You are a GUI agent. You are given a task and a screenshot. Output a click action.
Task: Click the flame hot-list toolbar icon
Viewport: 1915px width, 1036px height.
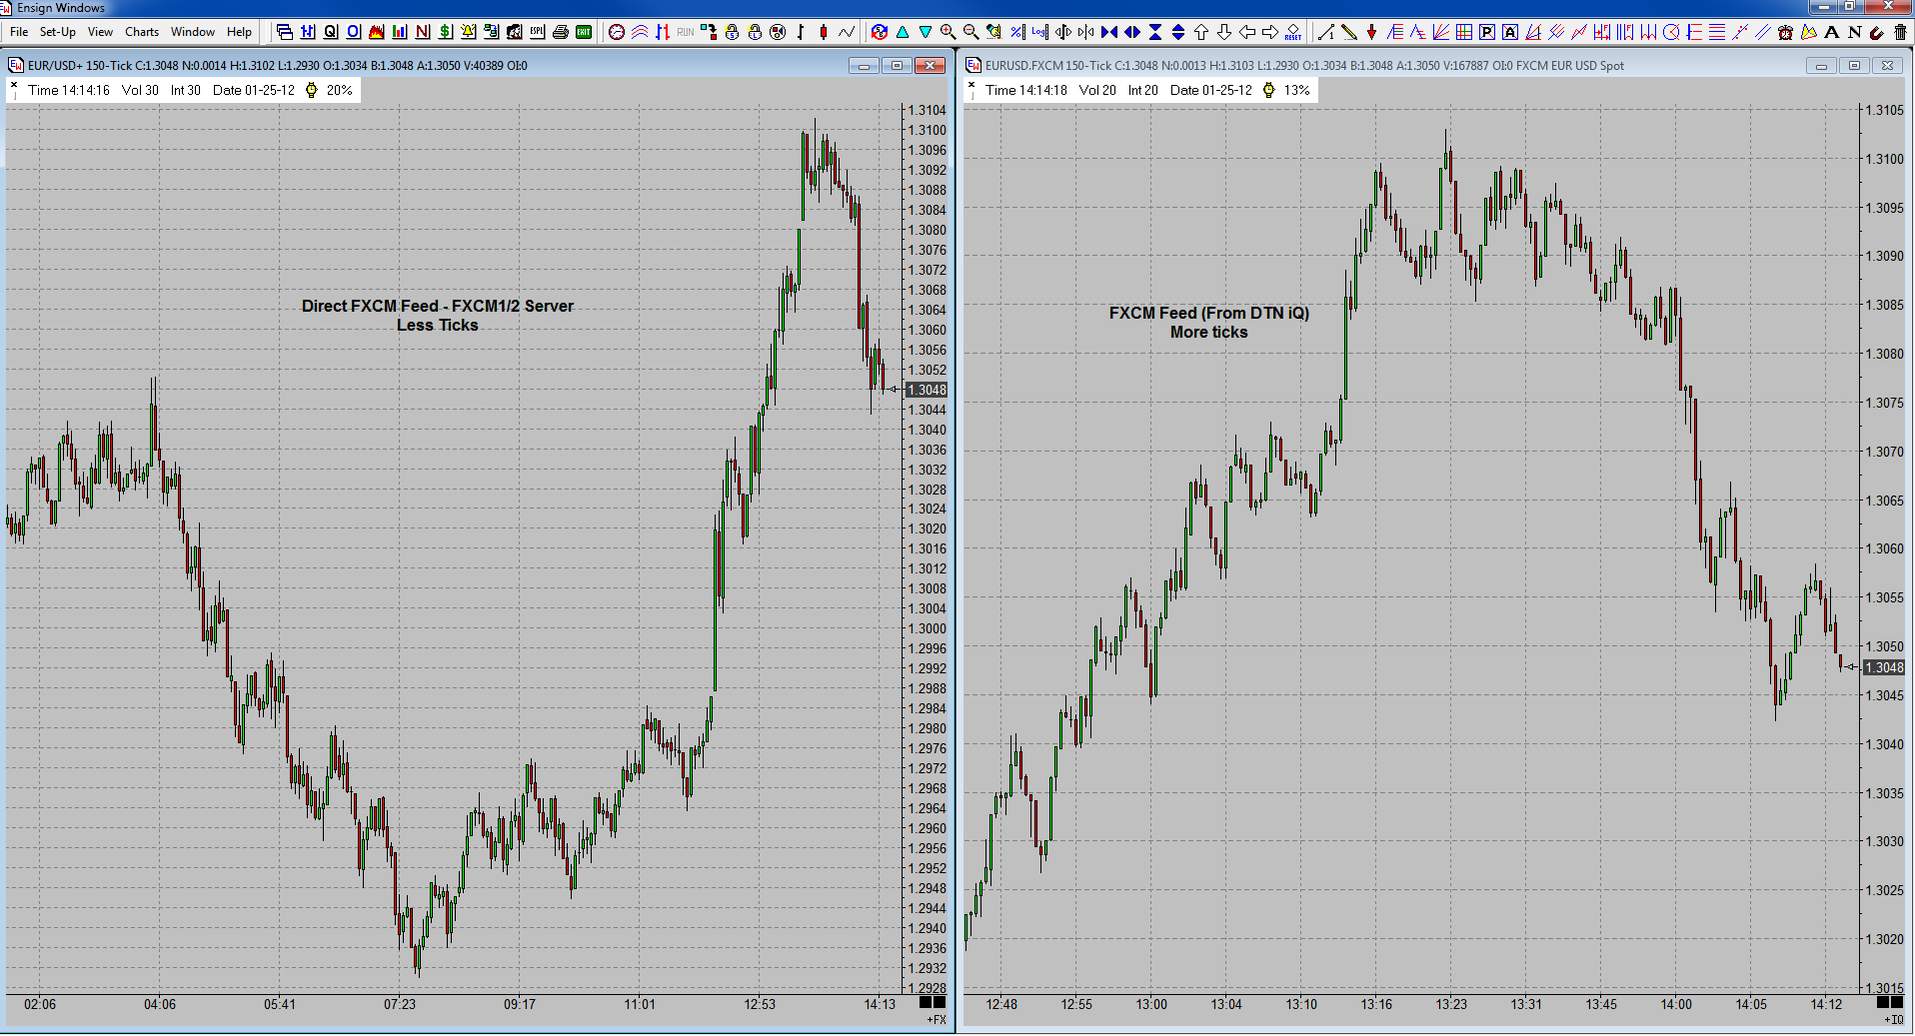376,32
